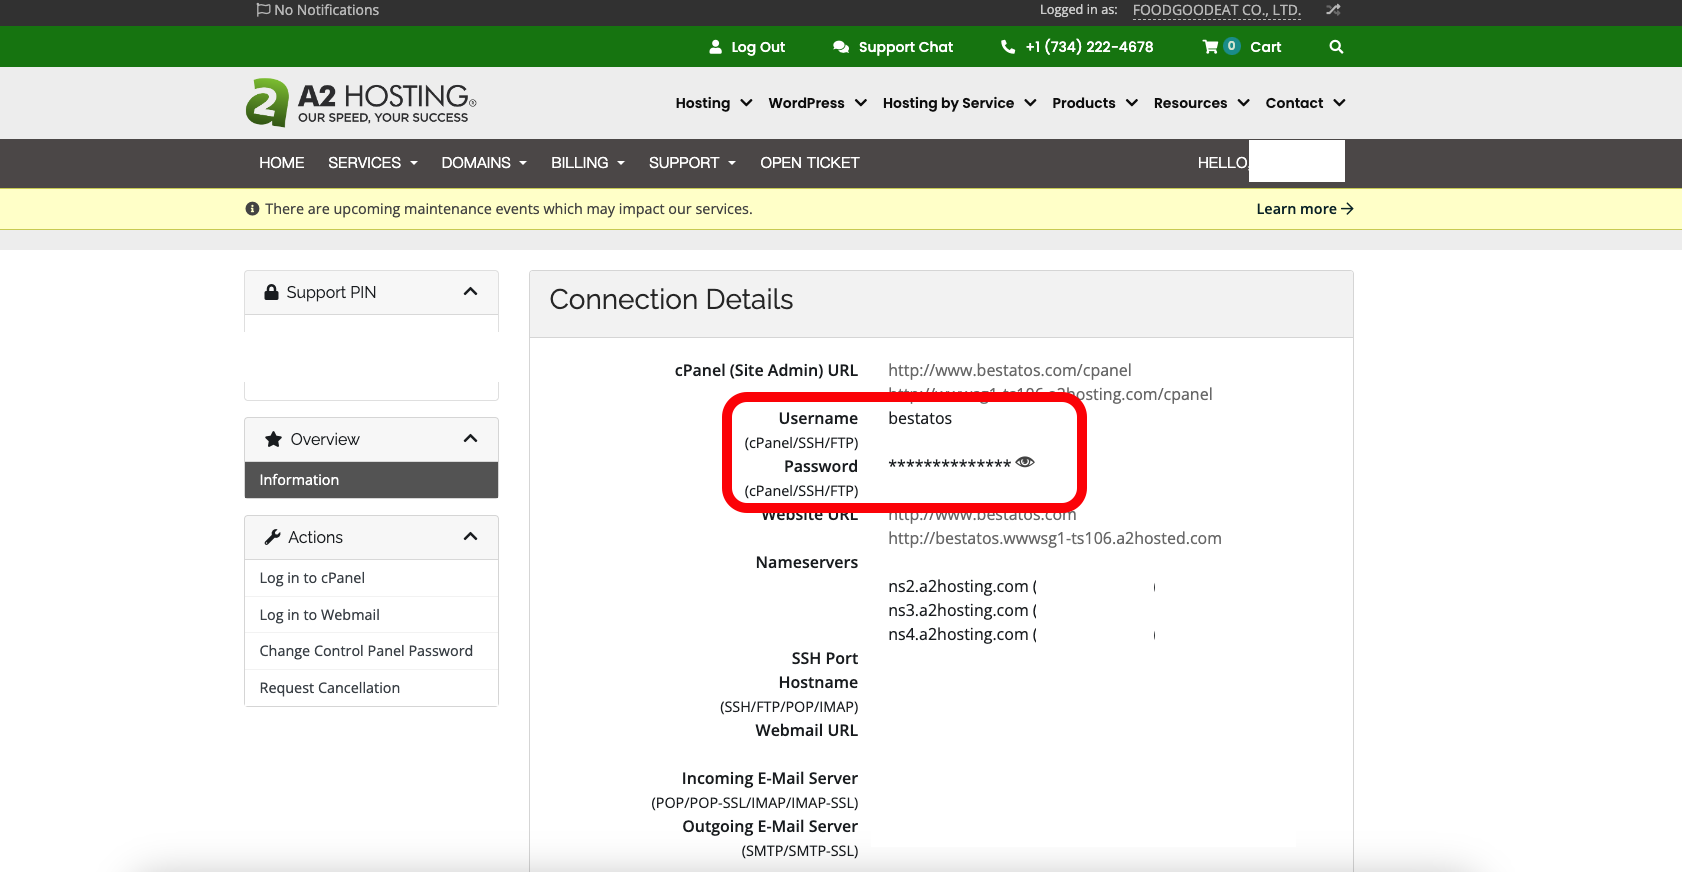Click the Support PIN lock icon
The height and width of the screenshot is (872, 1682).
click(x=271, y=292)
